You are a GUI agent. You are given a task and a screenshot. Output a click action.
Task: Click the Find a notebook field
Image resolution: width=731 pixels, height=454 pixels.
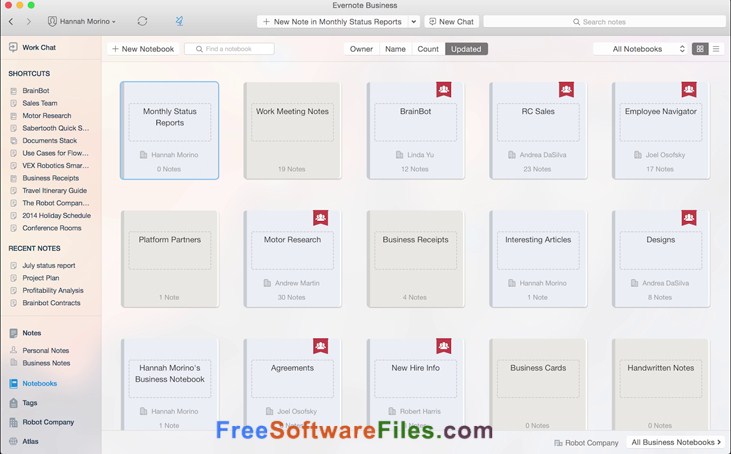229,49
